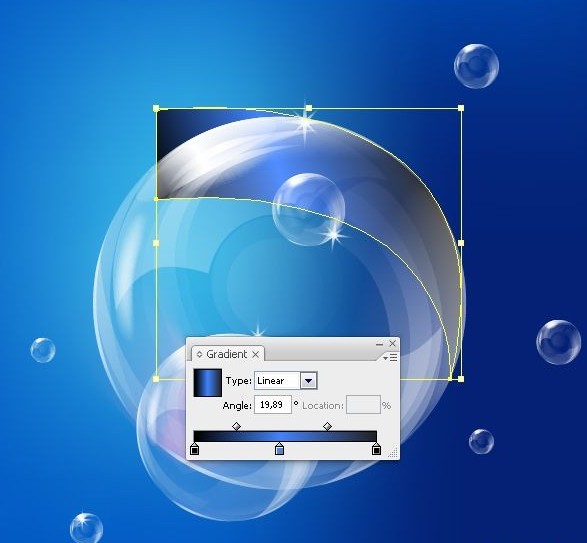Click the panel resize grip corner
This screenshot has height=543, width=587.
tap(393, 452)
